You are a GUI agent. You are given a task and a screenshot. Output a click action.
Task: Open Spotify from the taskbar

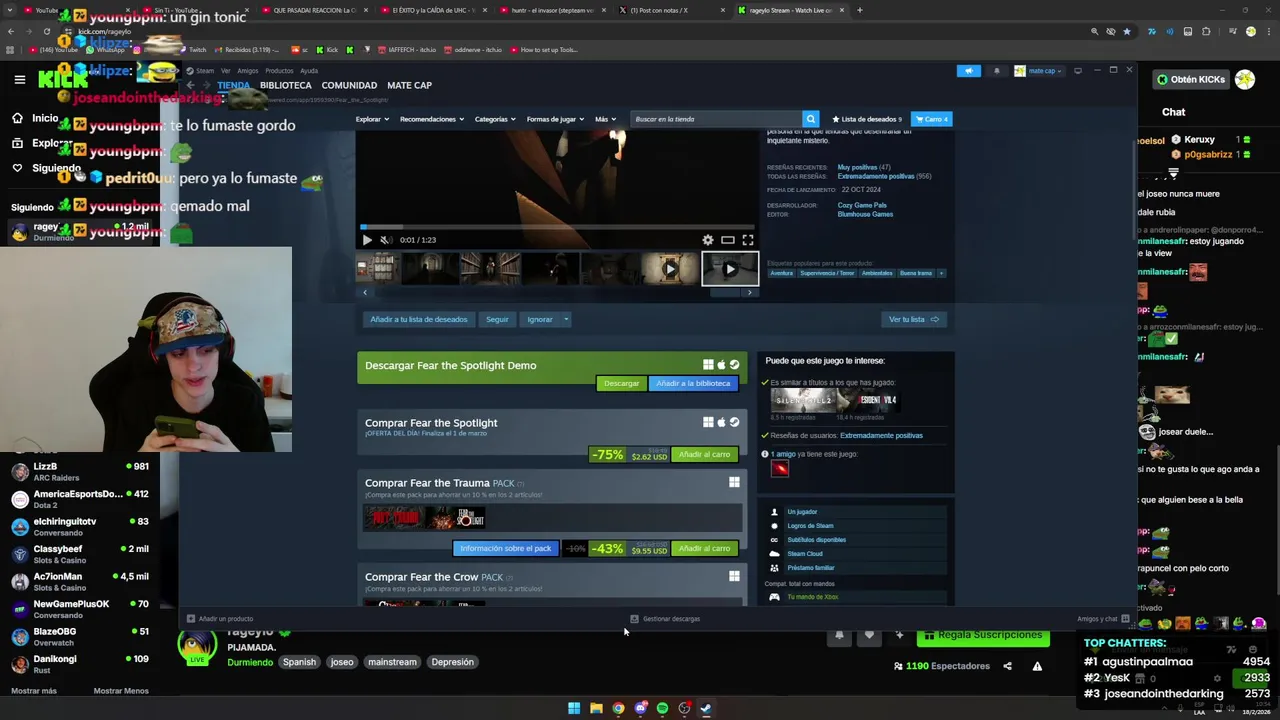(x=662, y=708)
